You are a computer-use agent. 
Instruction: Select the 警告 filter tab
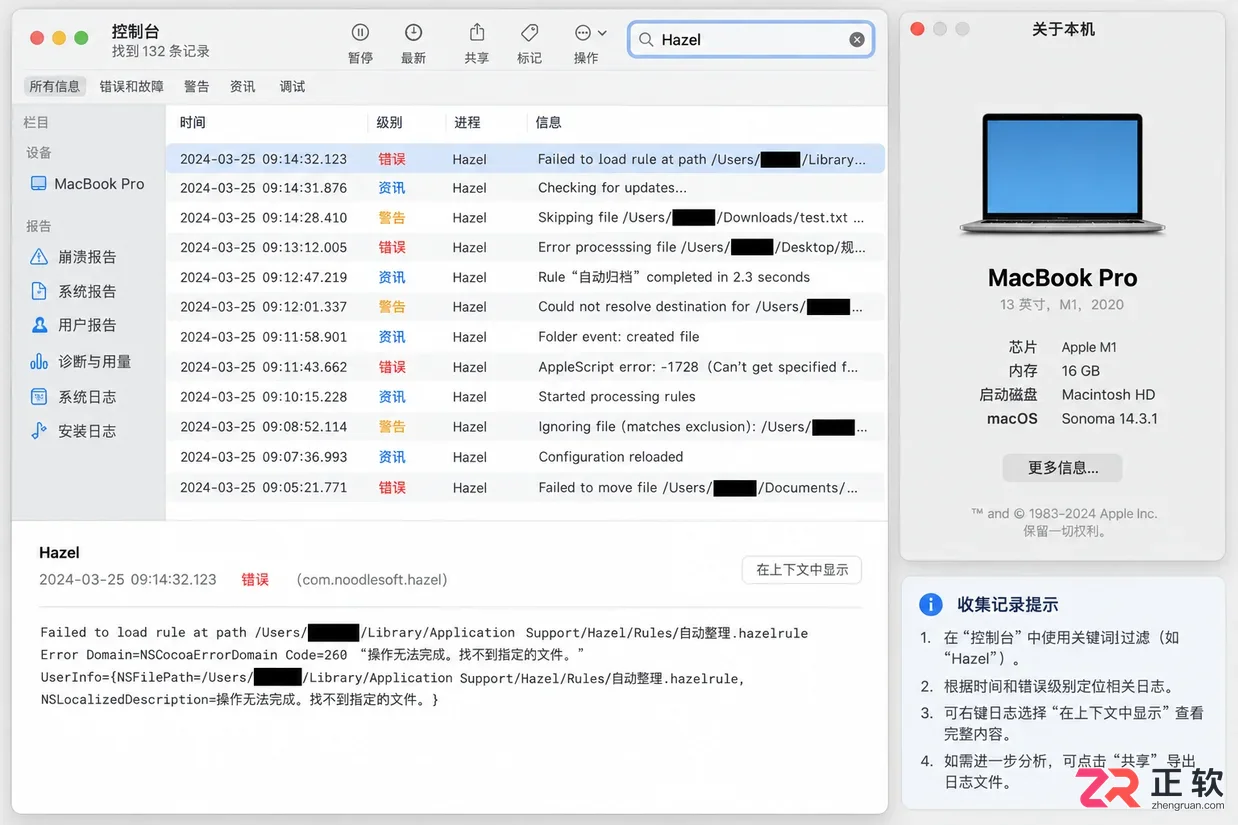click(197, 87)
